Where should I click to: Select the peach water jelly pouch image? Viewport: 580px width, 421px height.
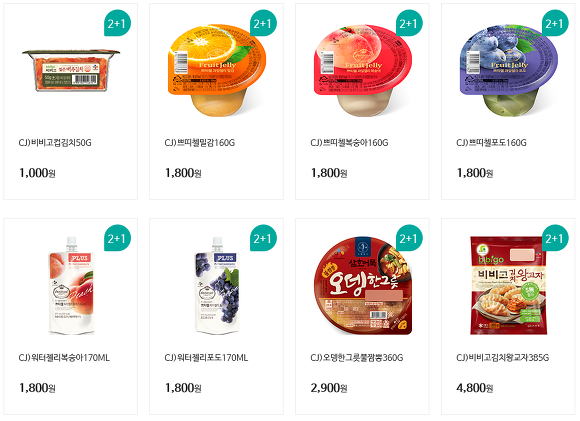click(71, 286)
